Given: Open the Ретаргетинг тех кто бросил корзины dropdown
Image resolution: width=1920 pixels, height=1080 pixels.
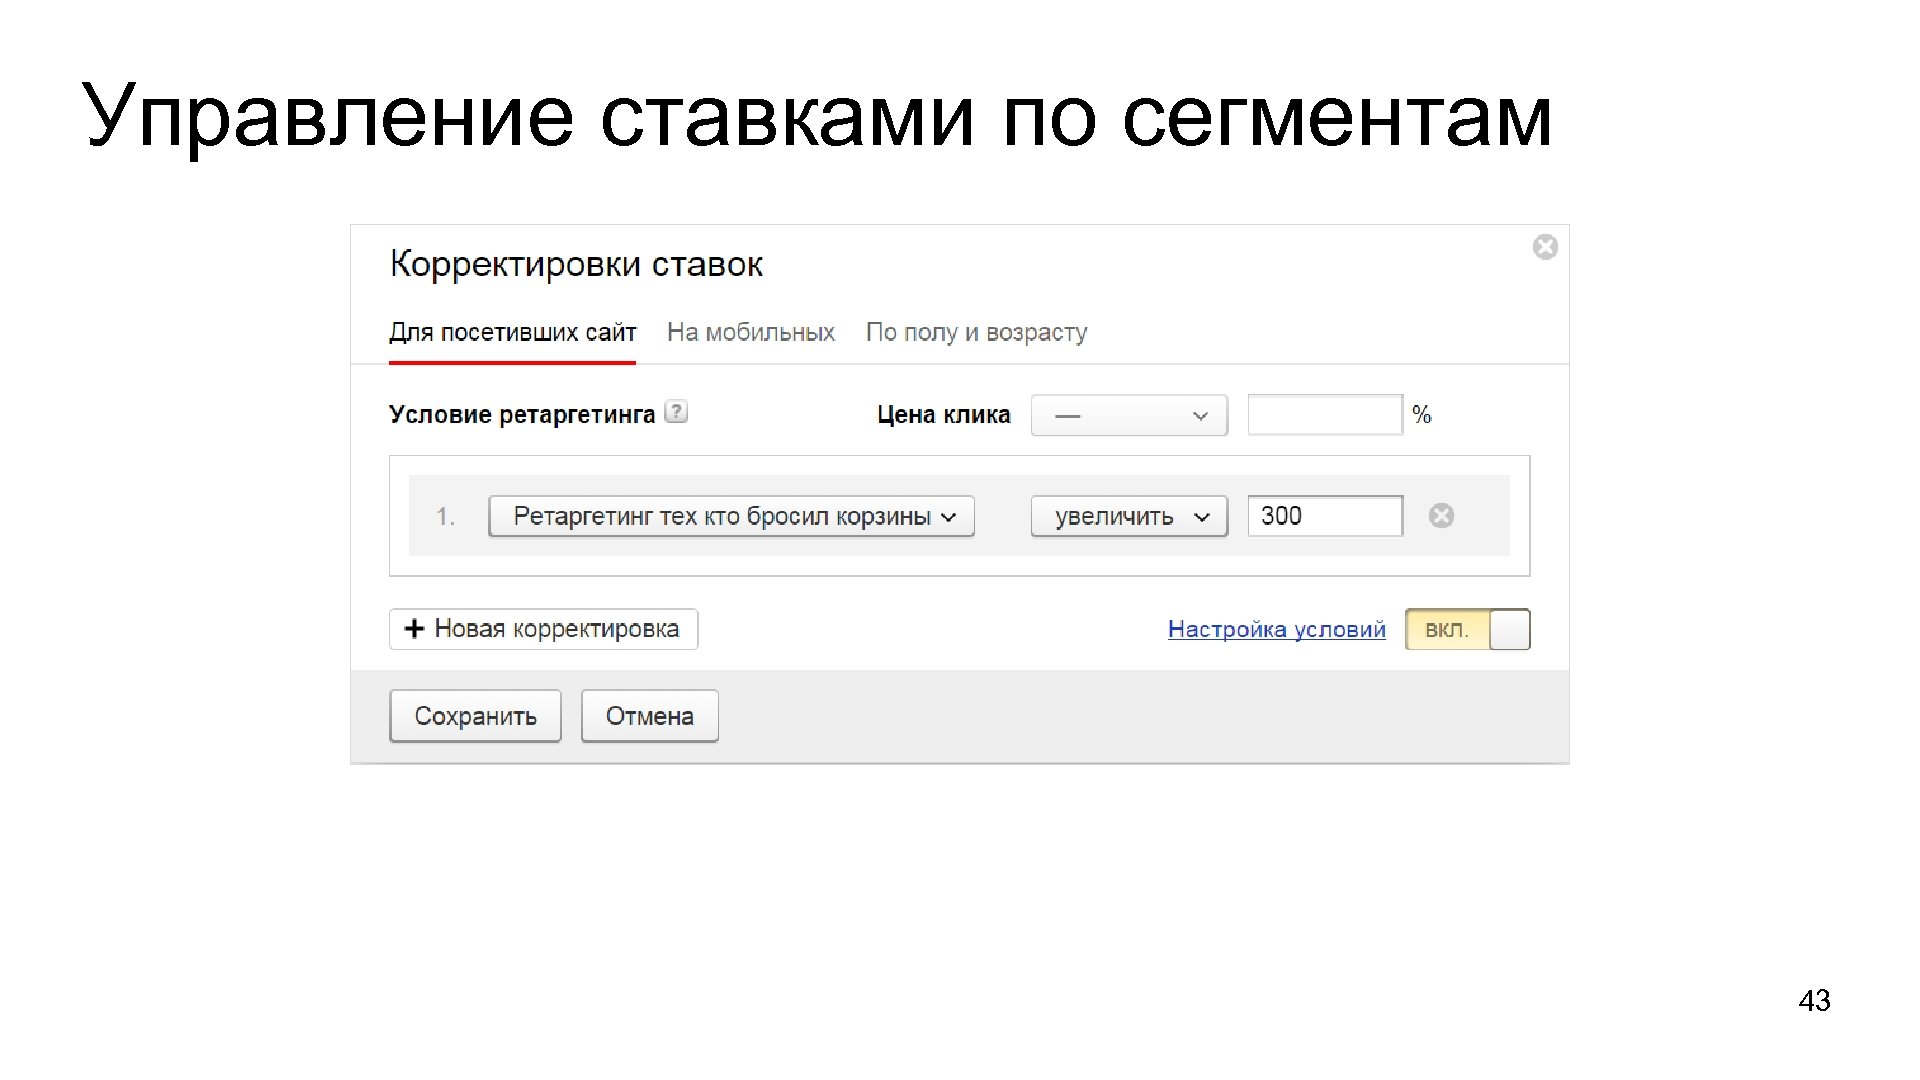Looking at the screenshot, I should [x=731, y=516].
